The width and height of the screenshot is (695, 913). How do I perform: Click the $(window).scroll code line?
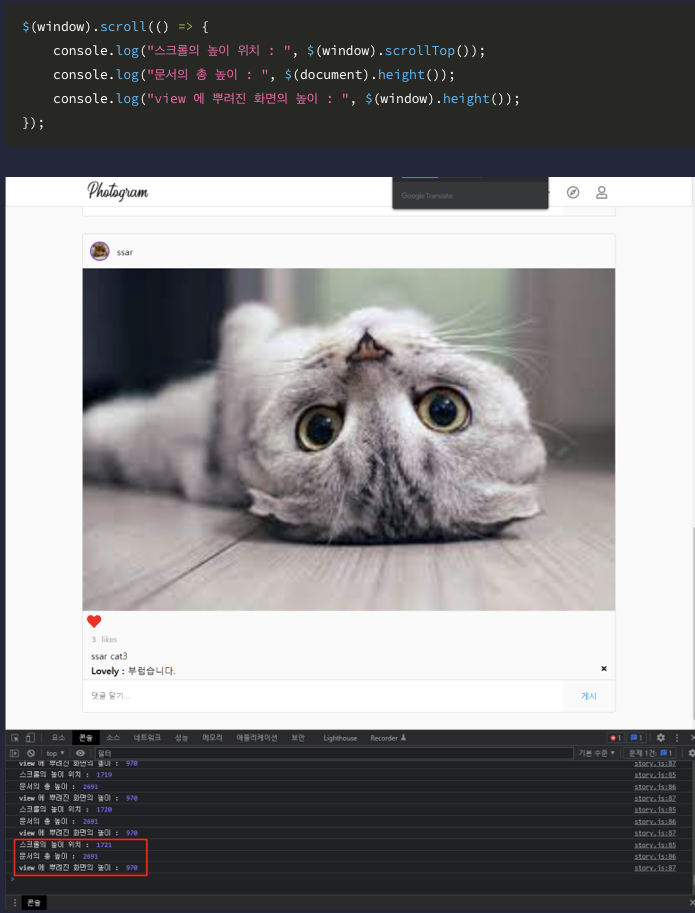pos(115,27)
